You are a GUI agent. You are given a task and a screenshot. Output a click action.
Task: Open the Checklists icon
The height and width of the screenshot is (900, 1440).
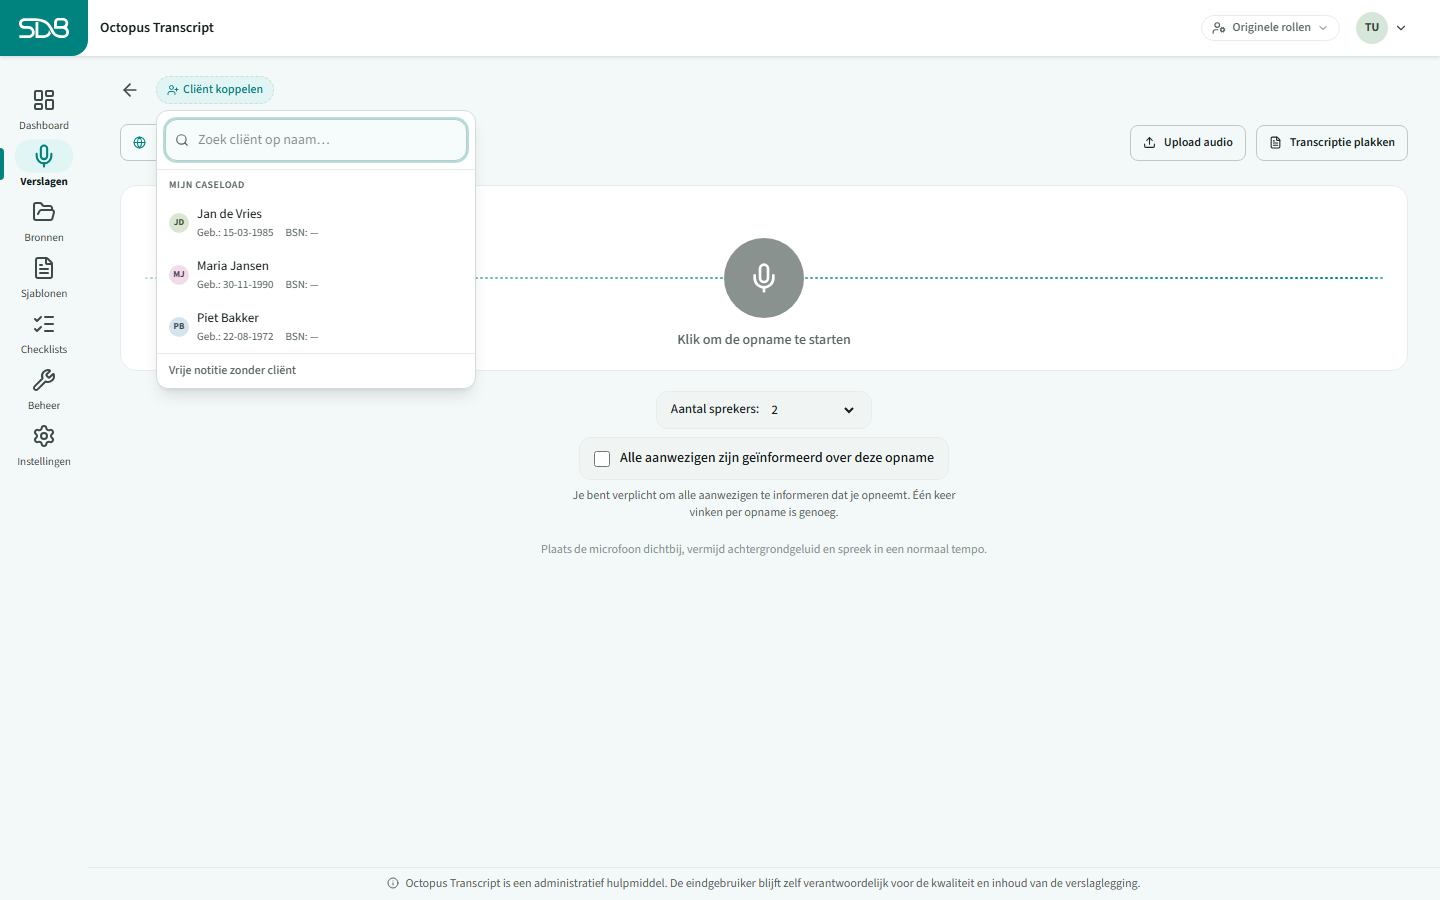point(44,324)
